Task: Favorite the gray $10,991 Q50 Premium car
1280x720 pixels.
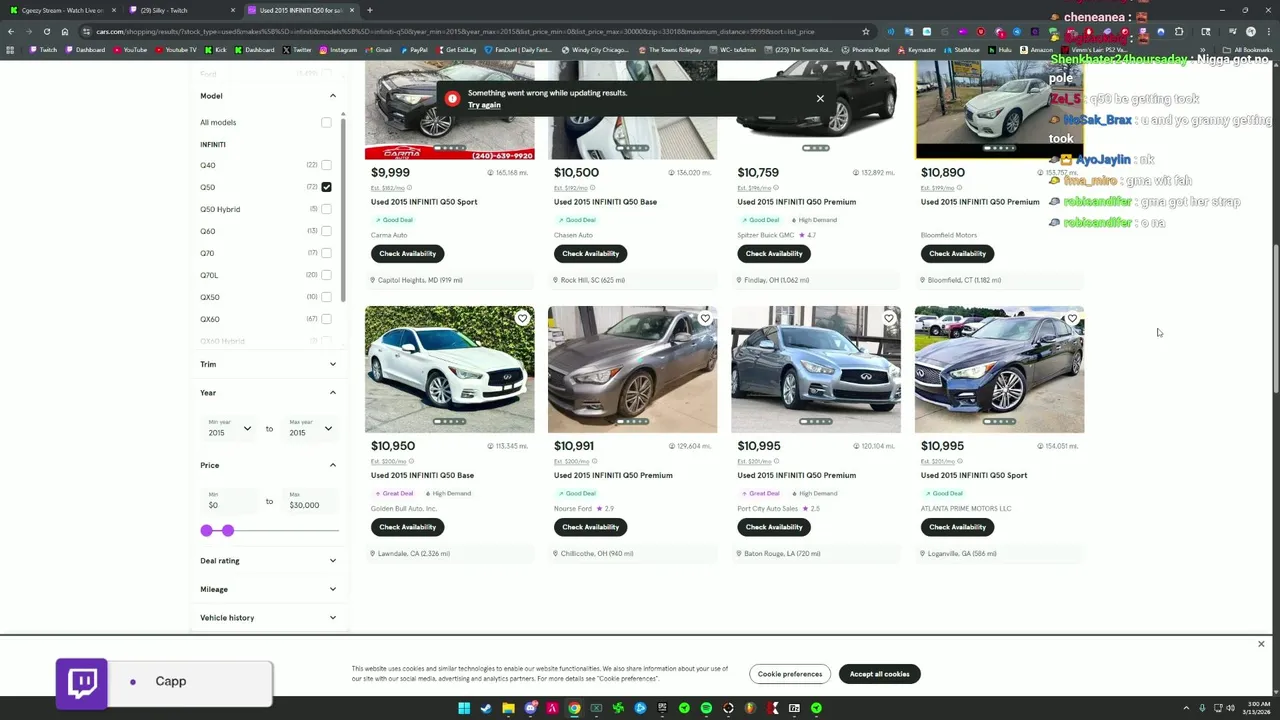Action: coord(705,319)
